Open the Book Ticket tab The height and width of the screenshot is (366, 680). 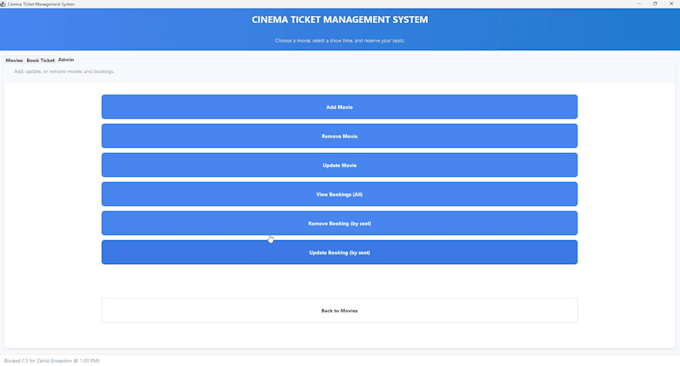40,60
